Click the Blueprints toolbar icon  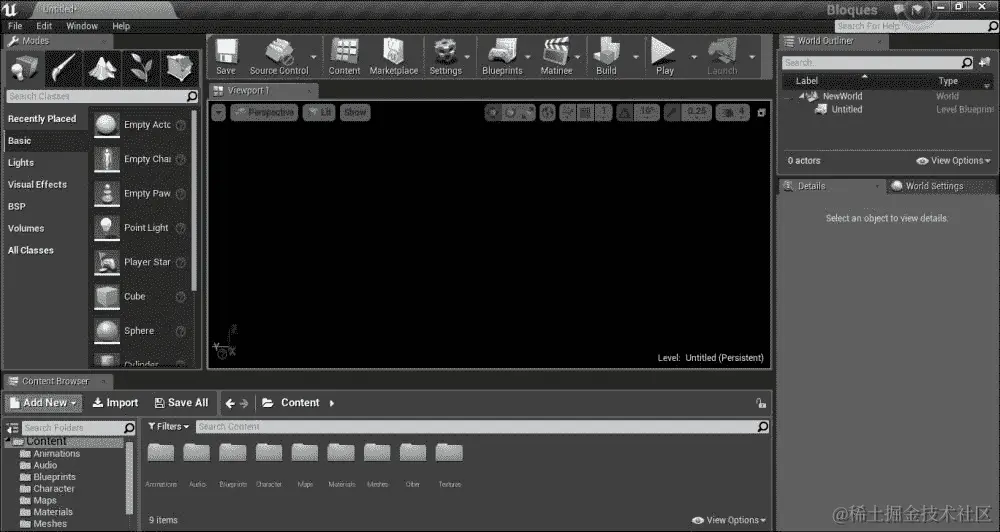point(502,57)
